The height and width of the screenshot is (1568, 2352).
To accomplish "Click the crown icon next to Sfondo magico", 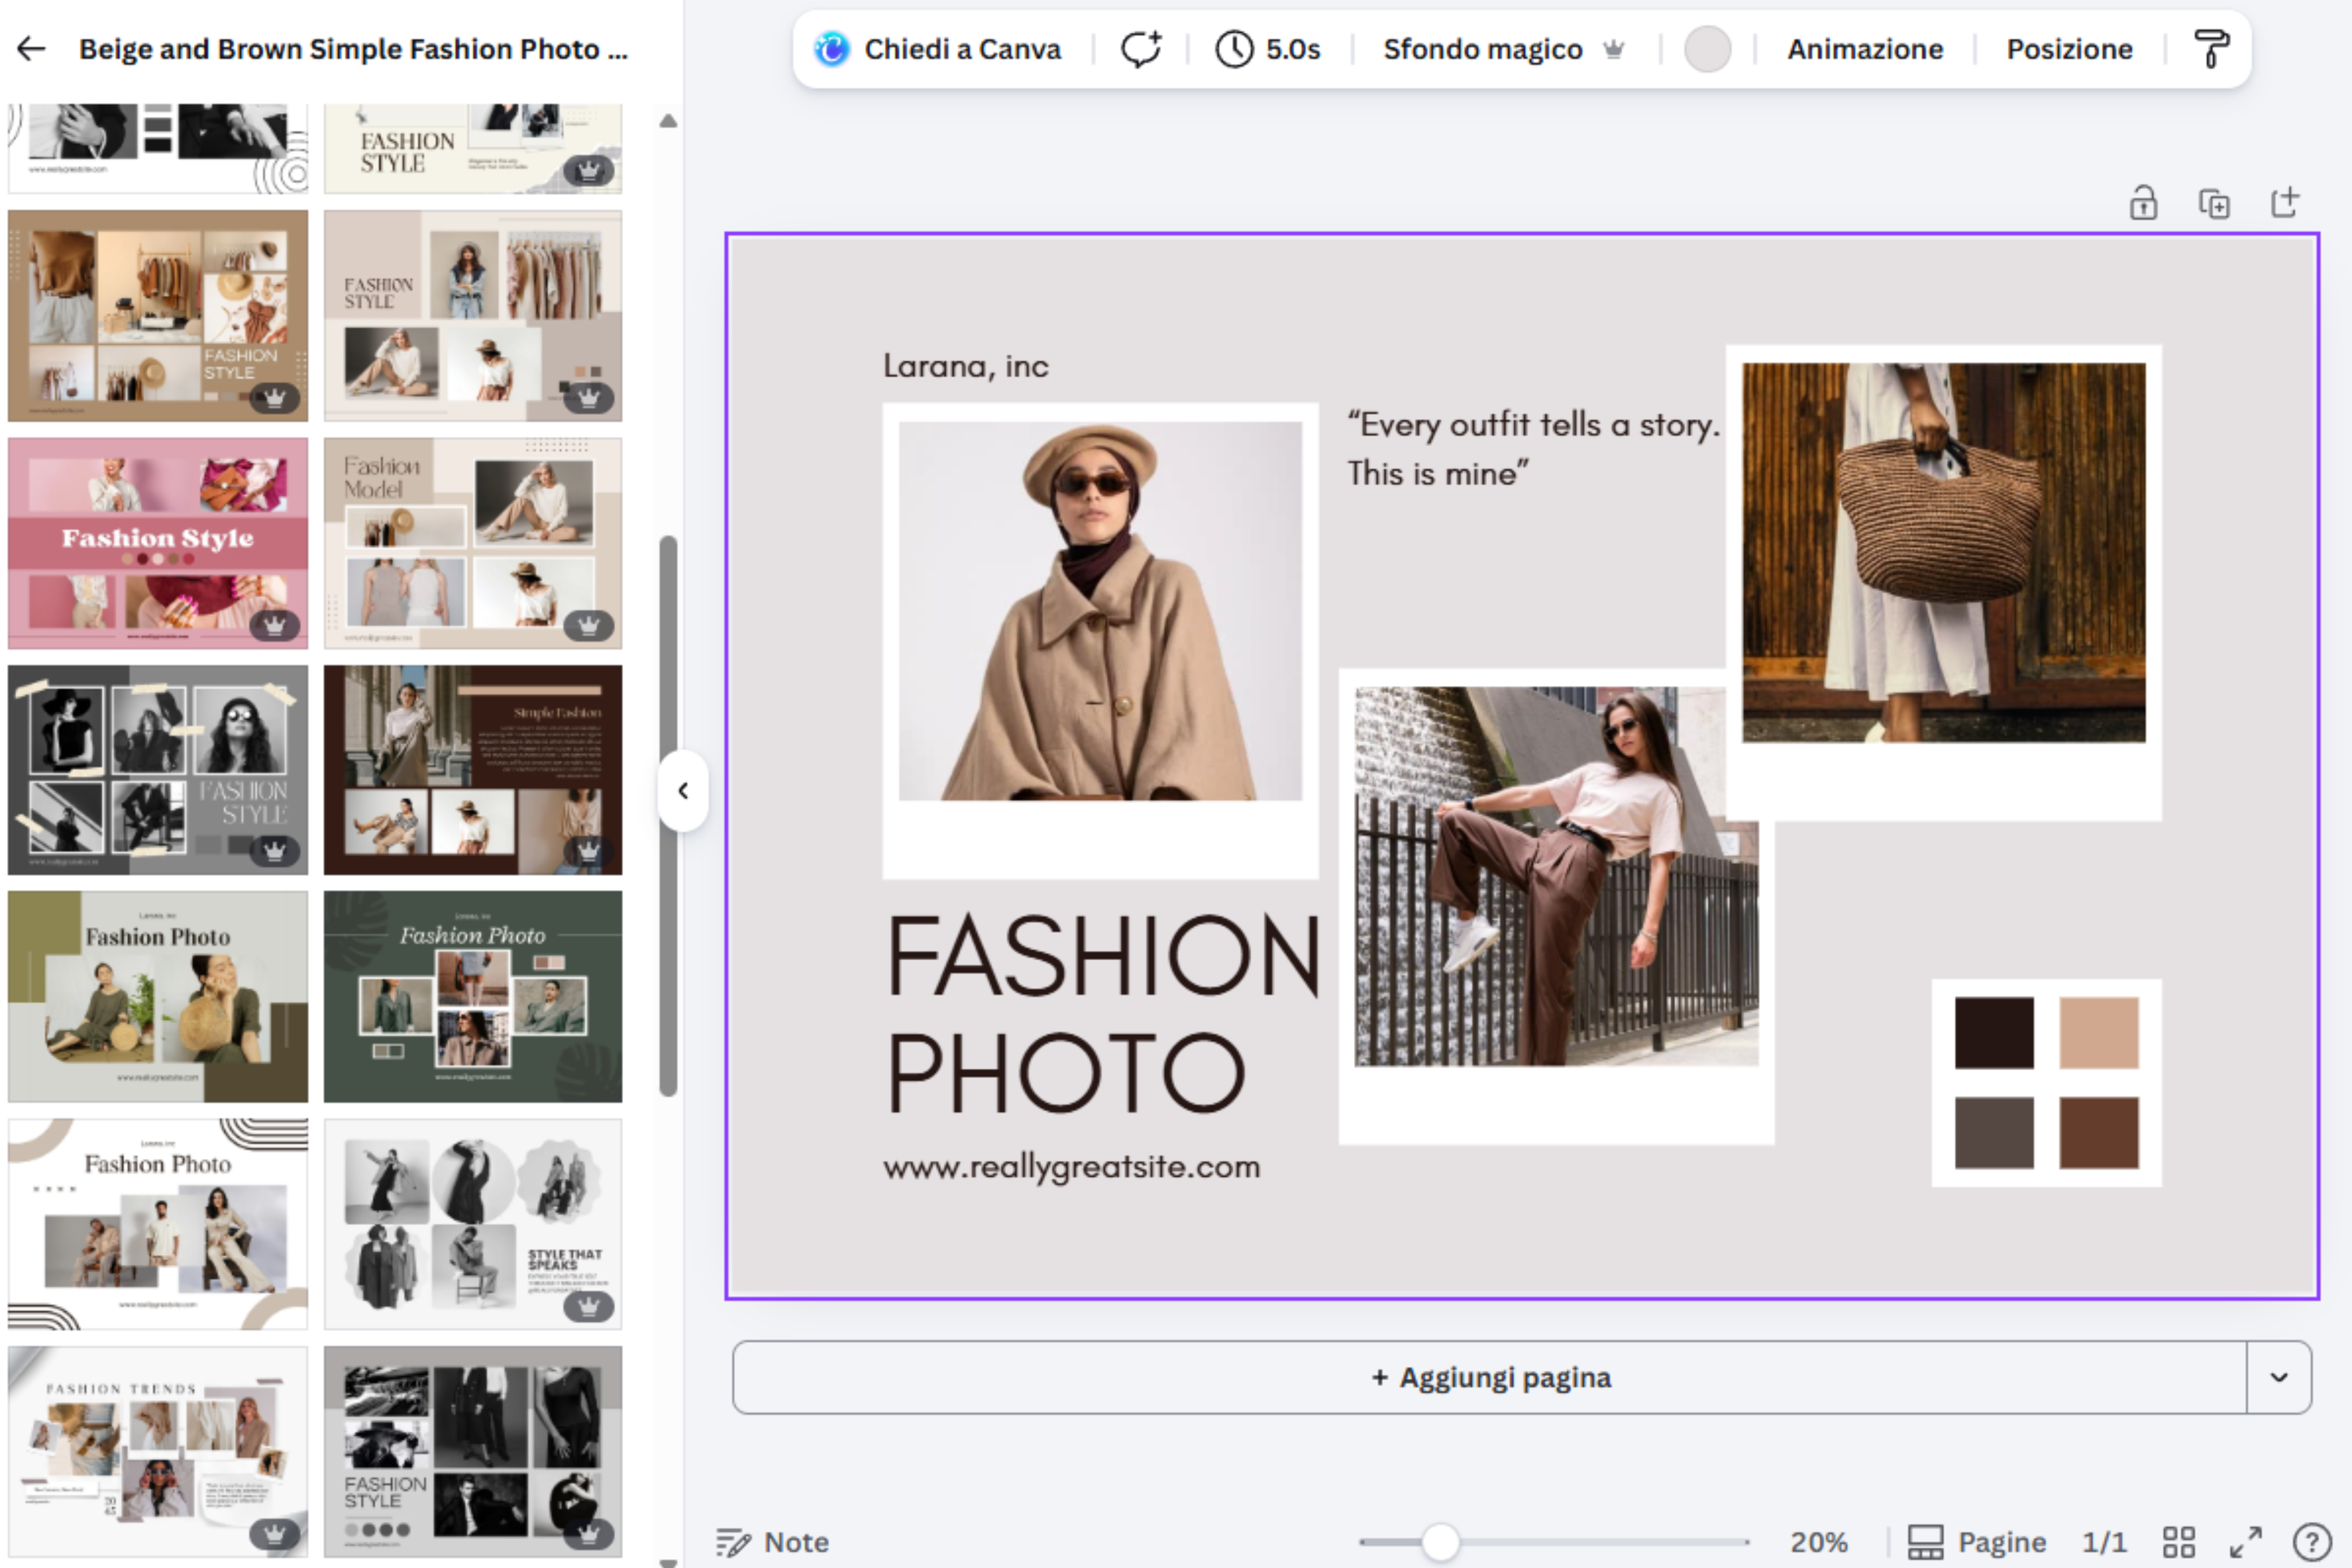I will point(1613,48).
